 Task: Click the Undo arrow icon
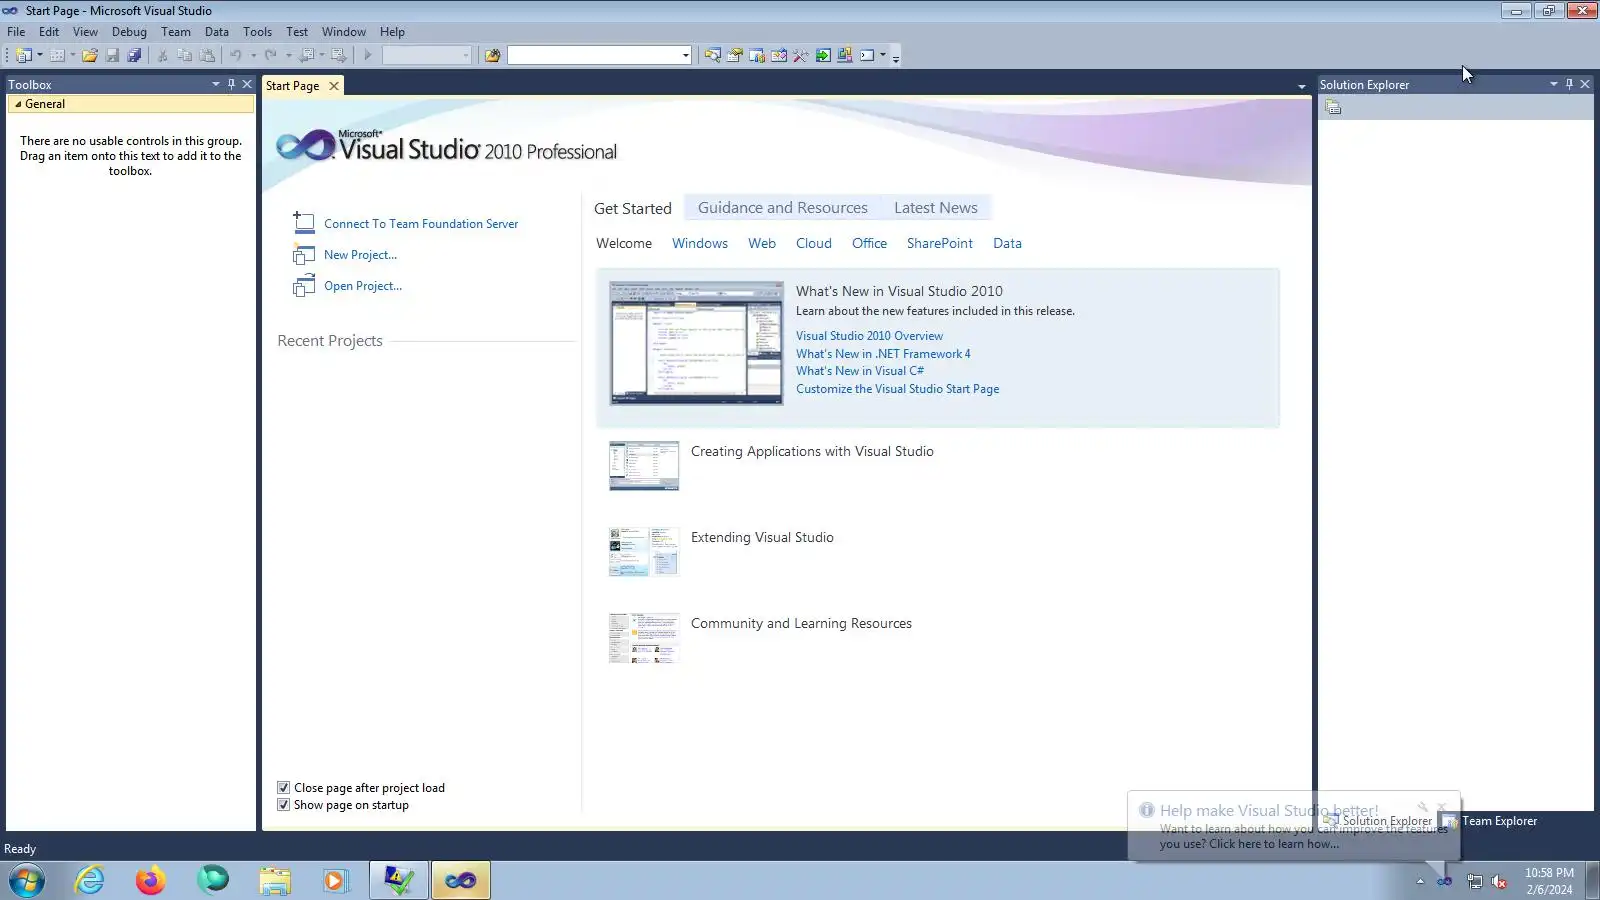[x=236, y=56]
